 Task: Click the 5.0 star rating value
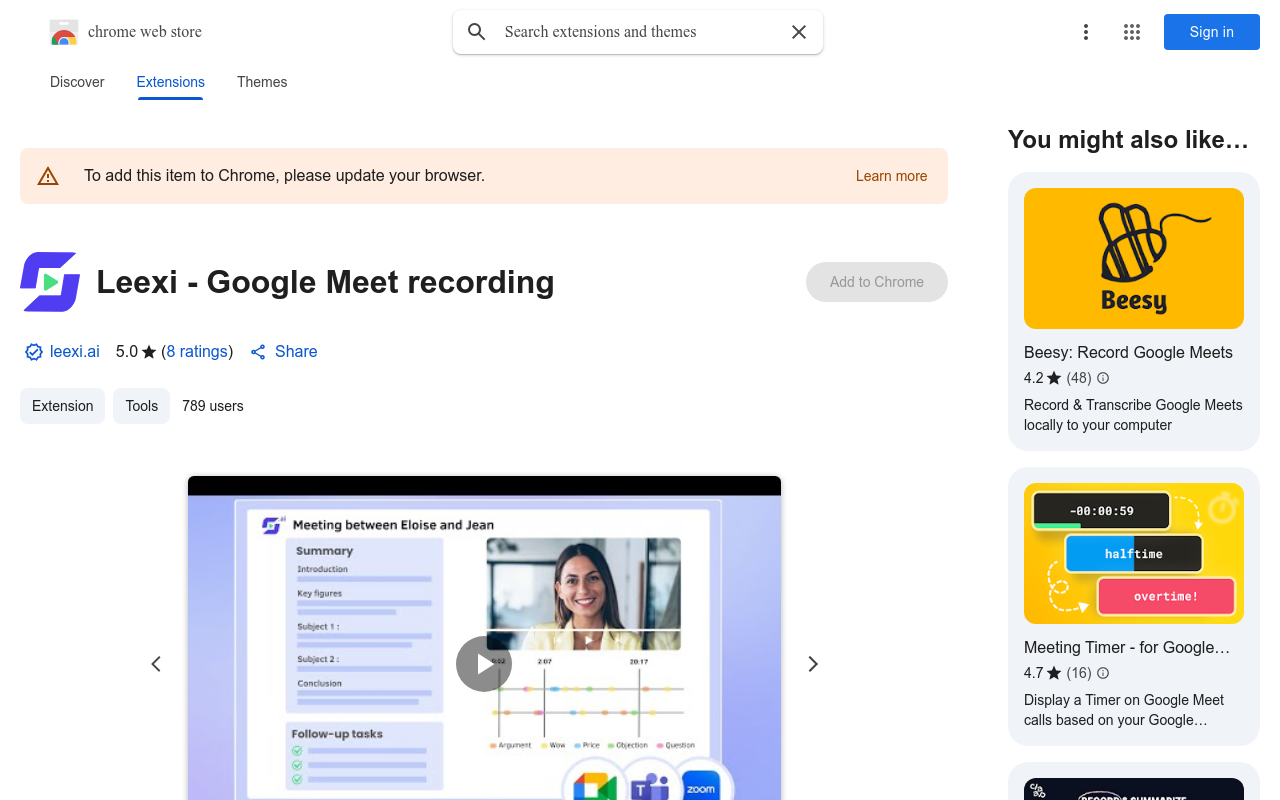[x=127, y=352]
